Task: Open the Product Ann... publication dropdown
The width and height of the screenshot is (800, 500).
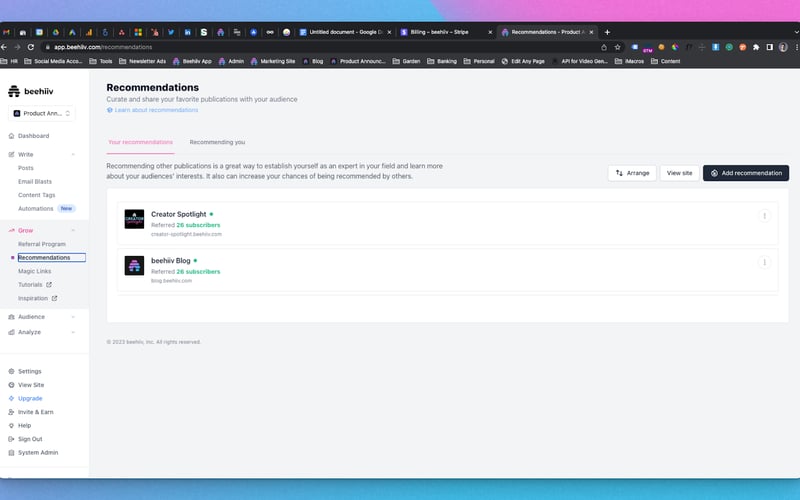Action: (x=42, y=113)
